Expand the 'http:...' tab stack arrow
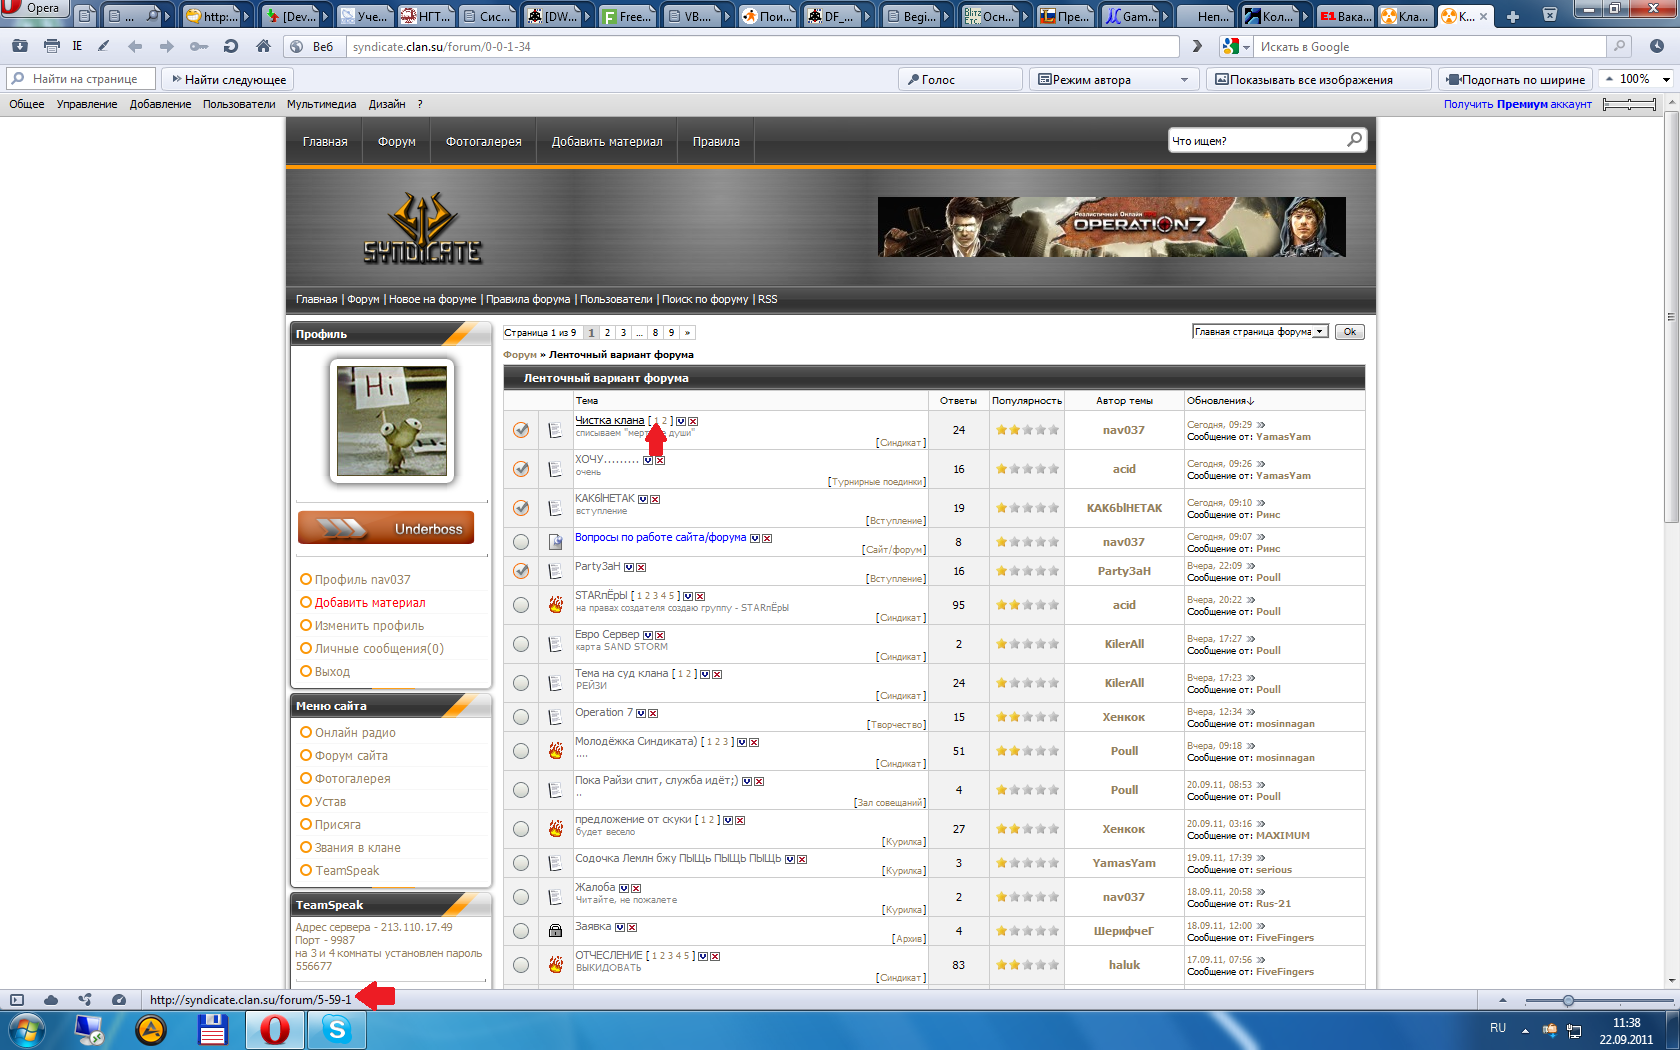Image resolution: width=1680 pixels, height=1050 pixels. point(246,16)
